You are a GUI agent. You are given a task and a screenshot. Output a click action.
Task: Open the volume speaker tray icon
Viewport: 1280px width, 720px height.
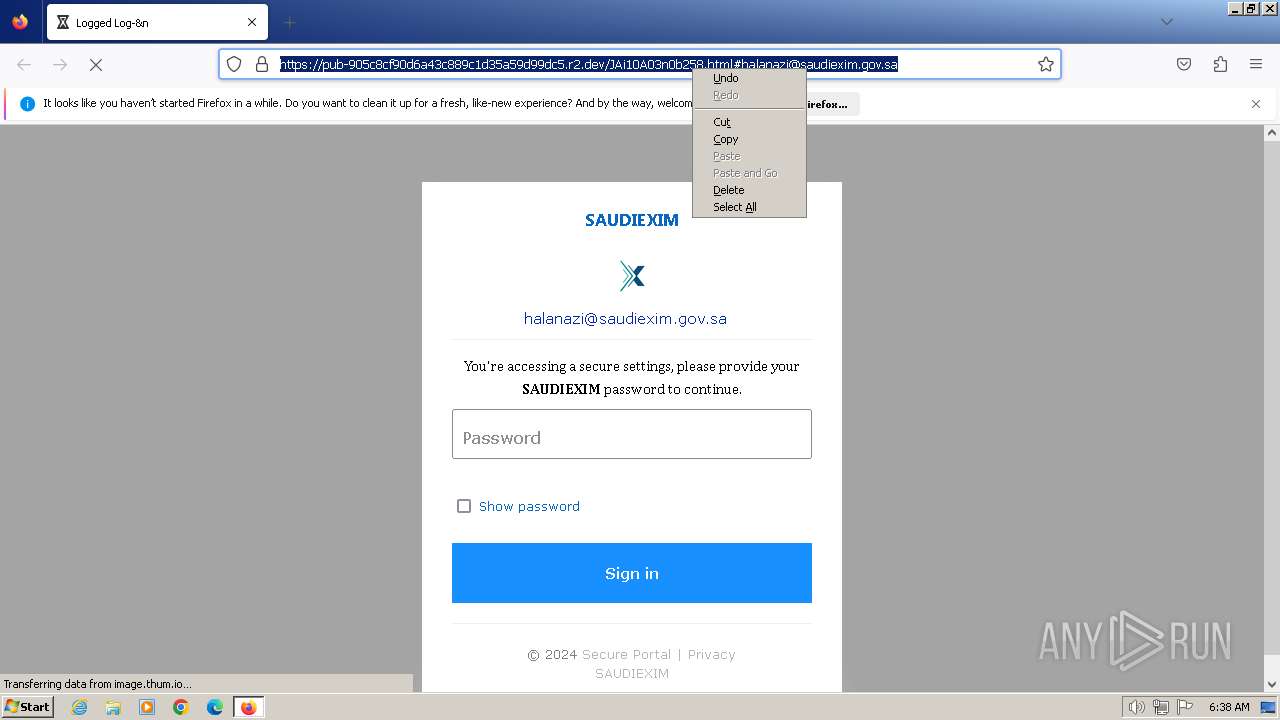pos(1137,707)
